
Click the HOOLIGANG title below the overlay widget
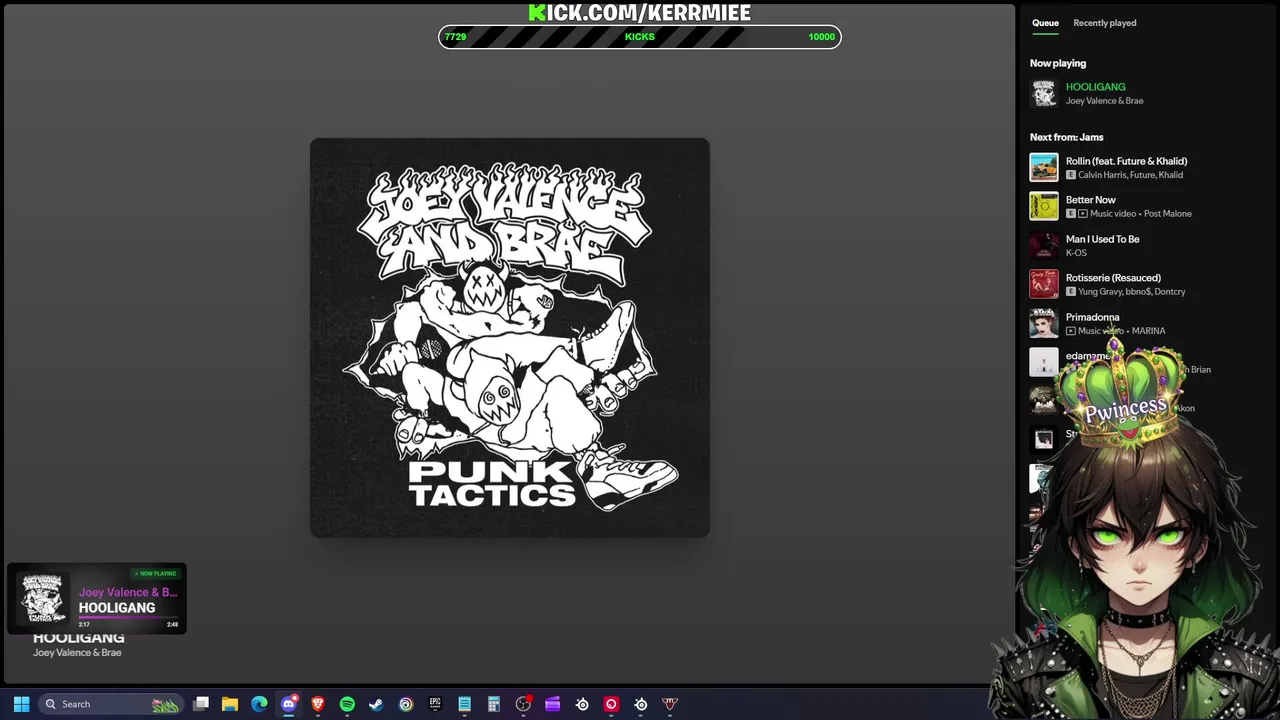pos(78,639)
